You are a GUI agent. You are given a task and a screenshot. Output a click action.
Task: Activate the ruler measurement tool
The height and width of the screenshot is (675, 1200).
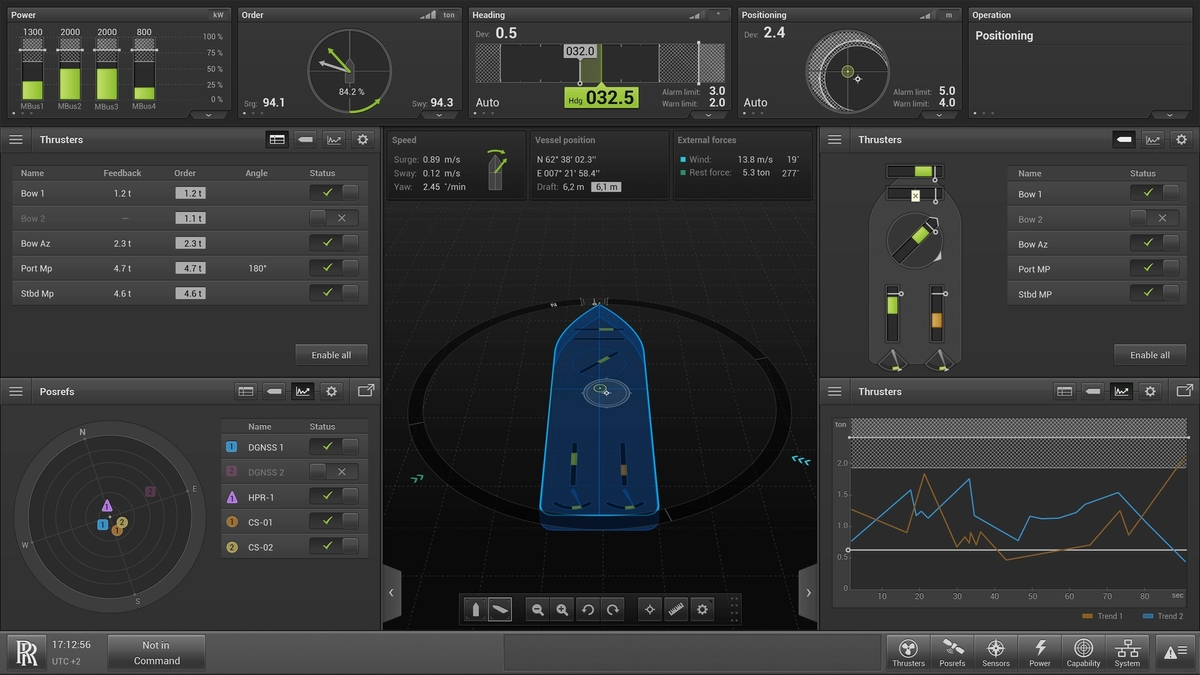tap(677, 609)
